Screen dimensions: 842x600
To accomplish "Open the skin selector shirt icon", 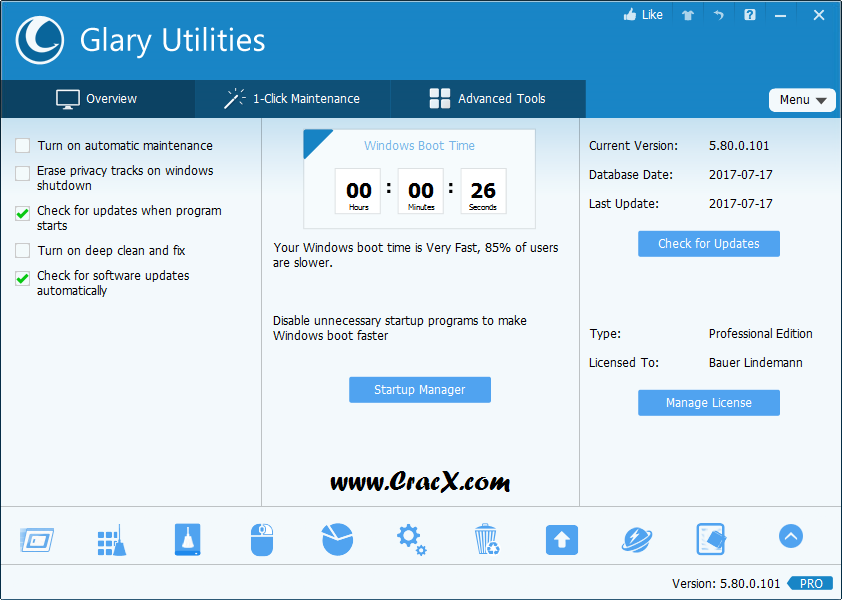I will pyautogui.click(x=688, y=15).
